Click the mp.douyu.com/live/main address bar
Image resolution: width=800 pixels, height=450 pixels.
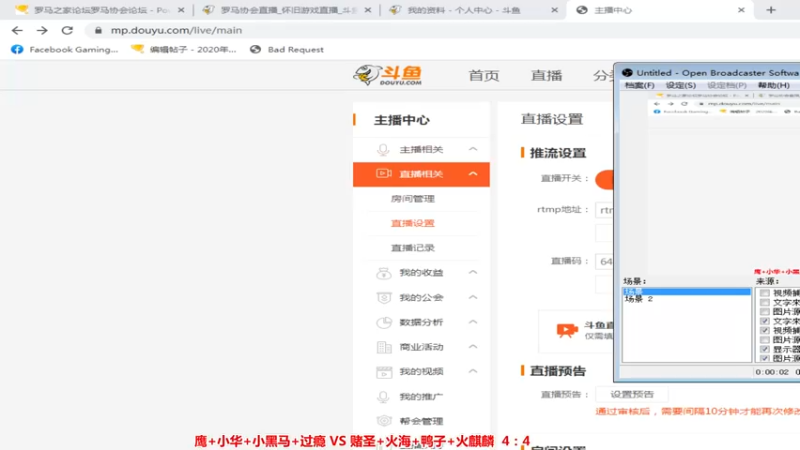click(x=176, y=31)
